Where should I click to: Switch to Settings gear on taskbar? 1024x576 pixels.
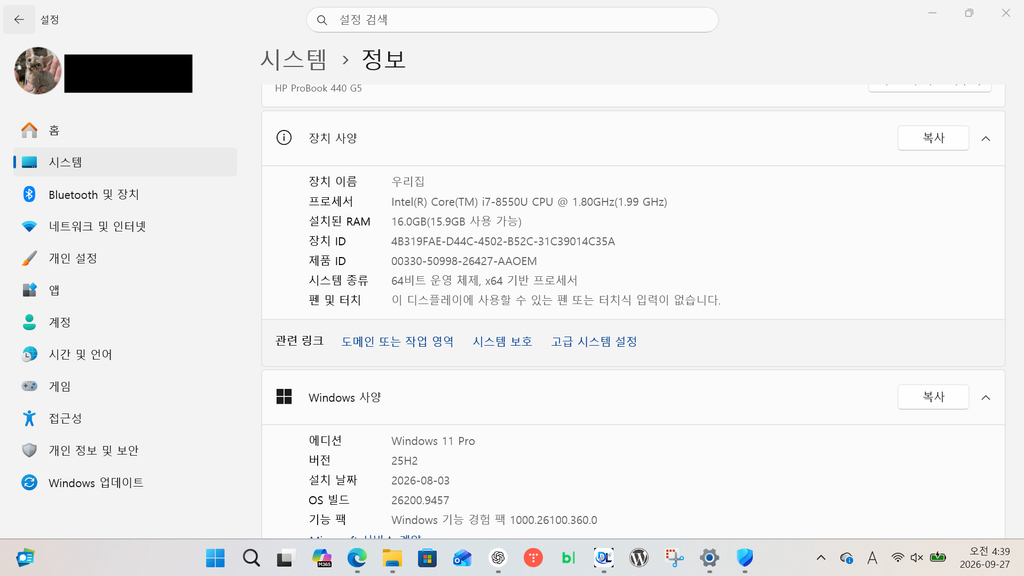709,558
